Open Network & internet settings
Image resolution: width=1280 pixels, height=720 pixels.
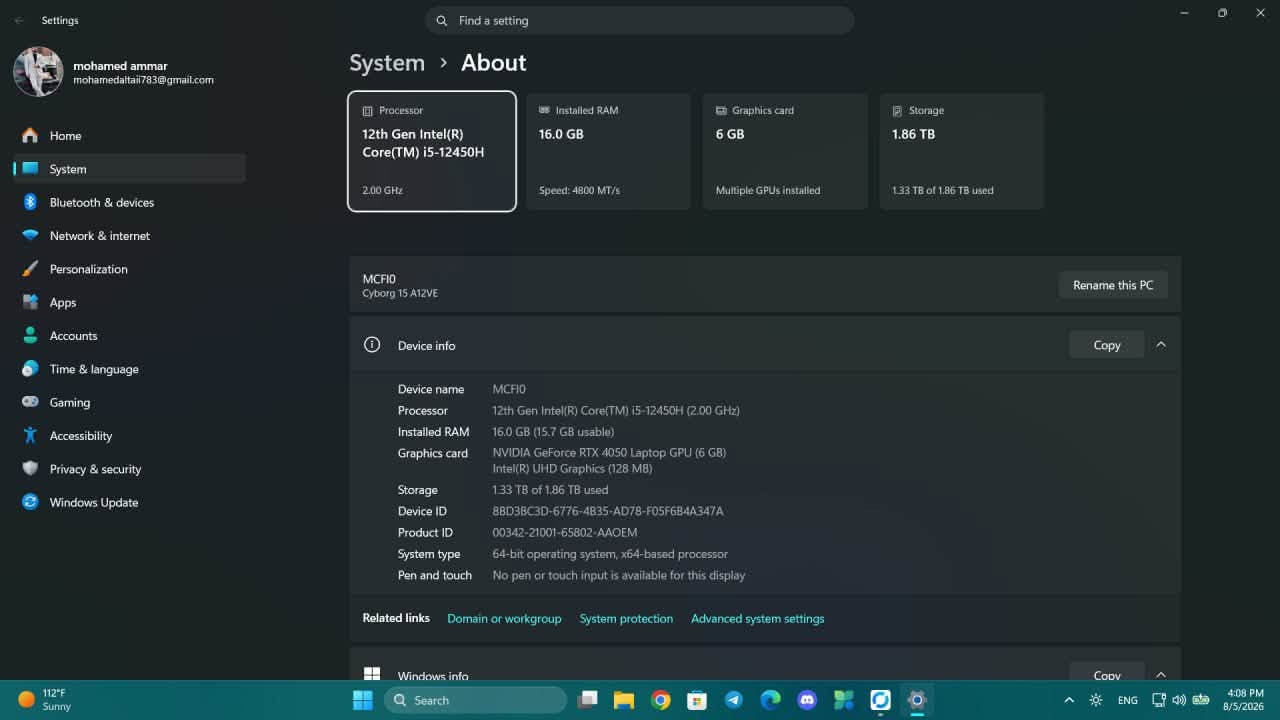coord(129,236)
